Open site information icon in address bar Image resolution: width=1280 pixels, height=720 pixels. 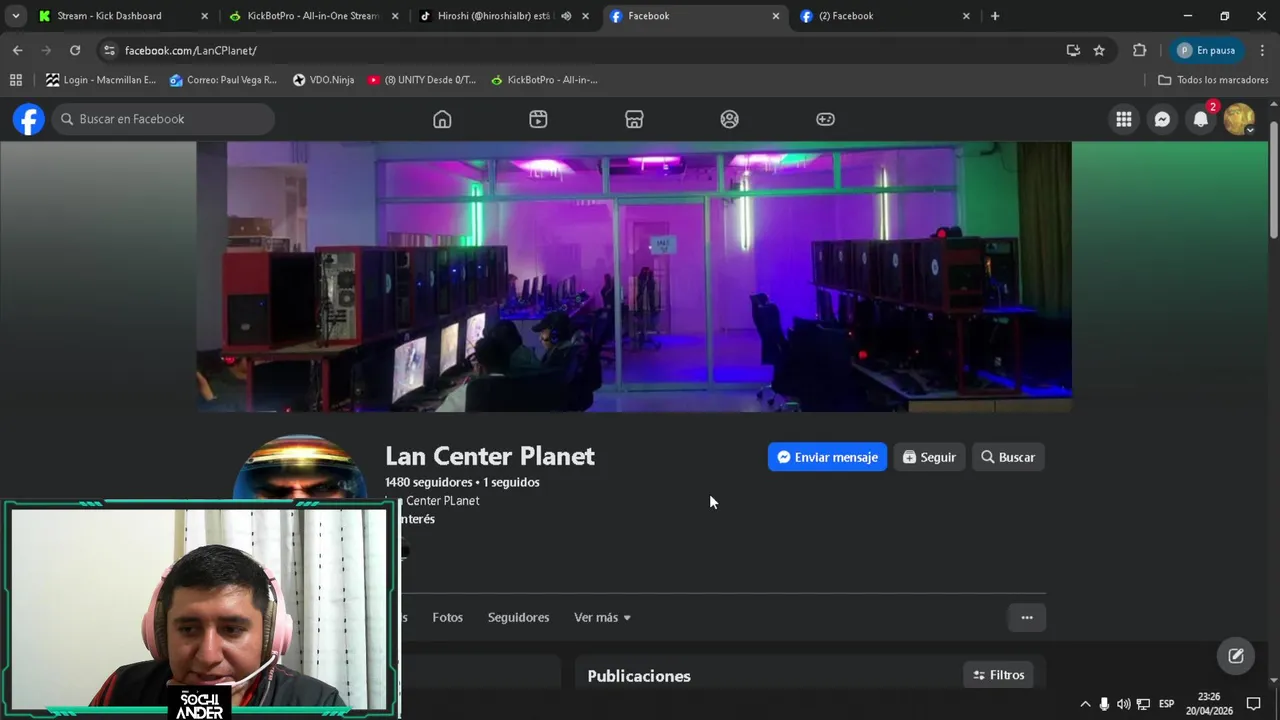(x=109, y=50)
